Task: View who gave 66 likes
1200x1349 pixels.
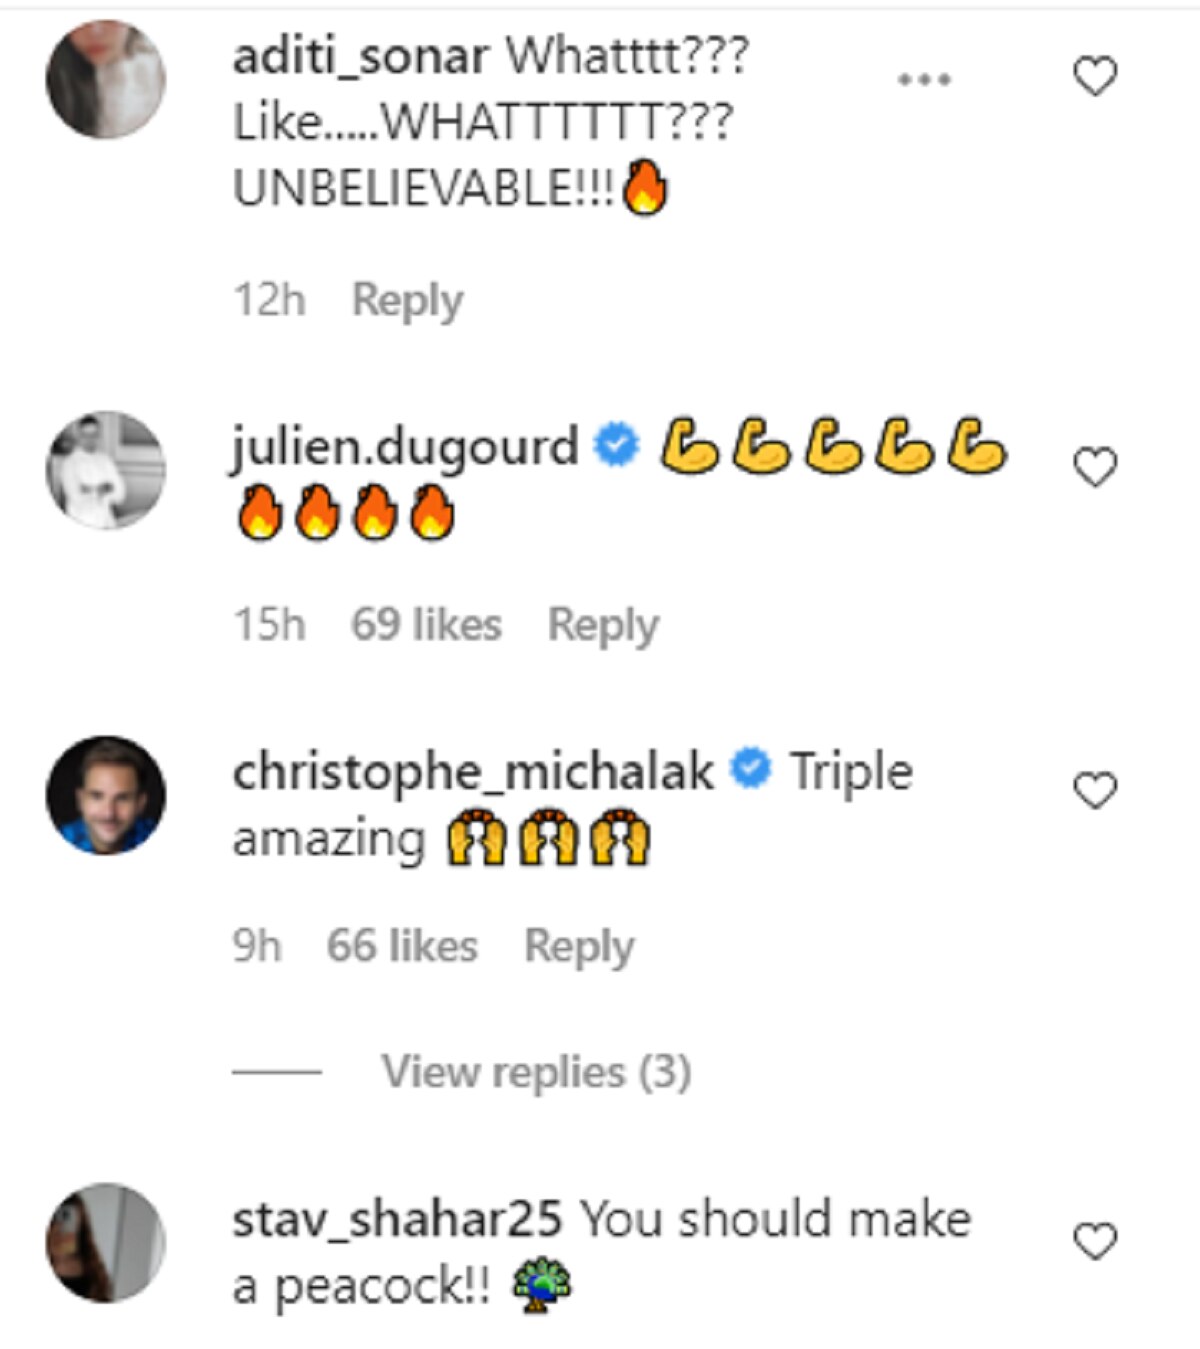Action: pyautogui.click(x=402, y=946)
